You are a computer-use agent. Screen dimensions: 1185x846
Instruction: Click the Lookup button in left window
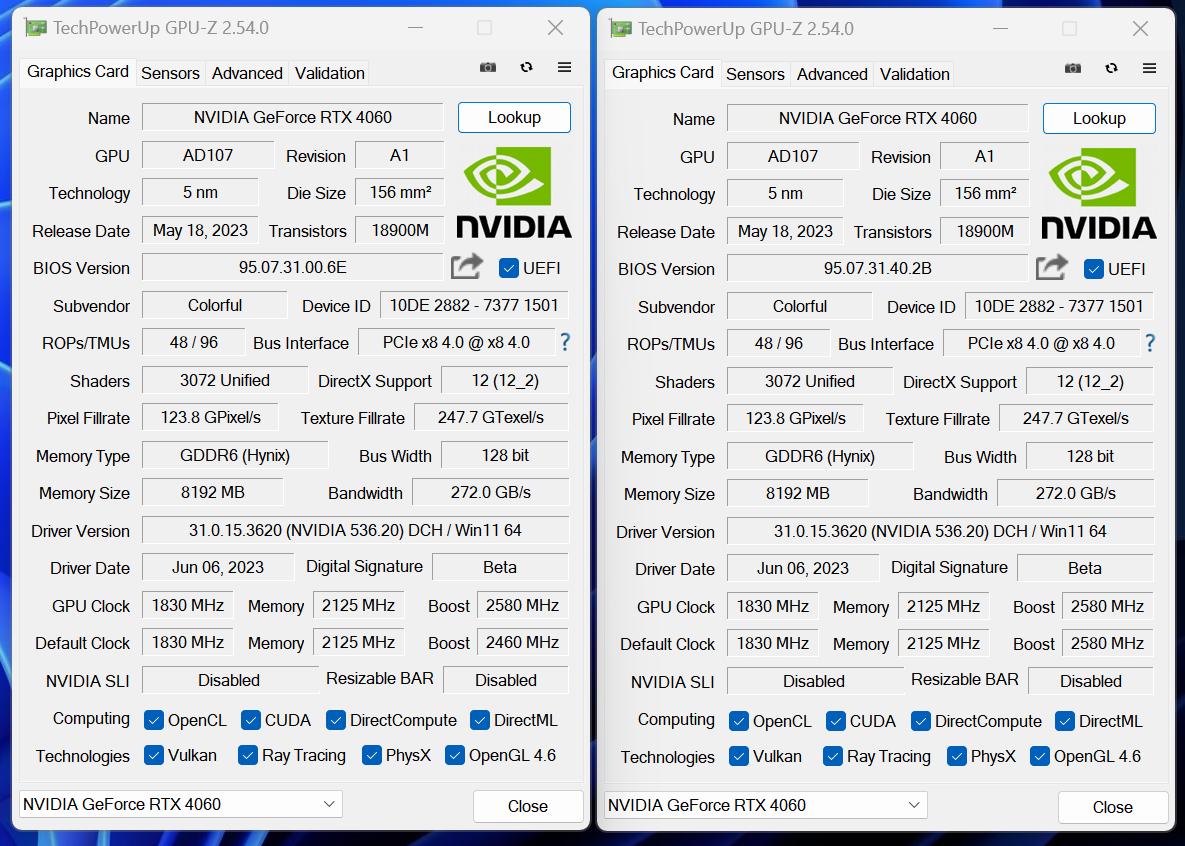[x=514, y=117]
